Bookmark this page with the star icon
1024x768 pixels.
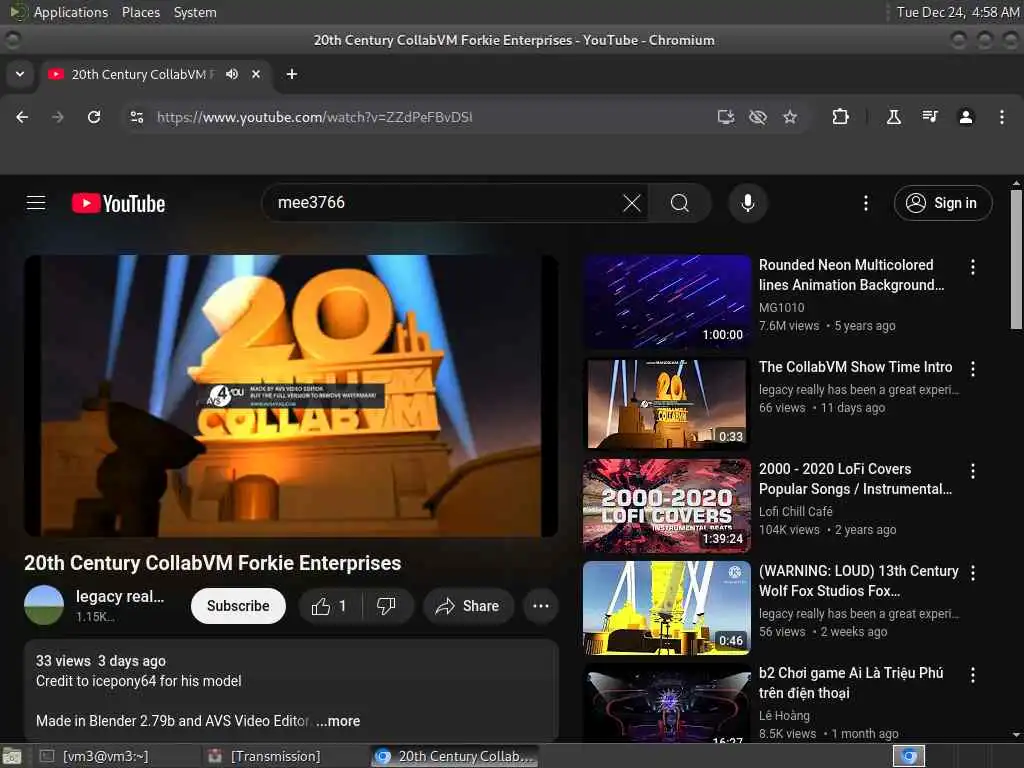(x=790, y=117)
